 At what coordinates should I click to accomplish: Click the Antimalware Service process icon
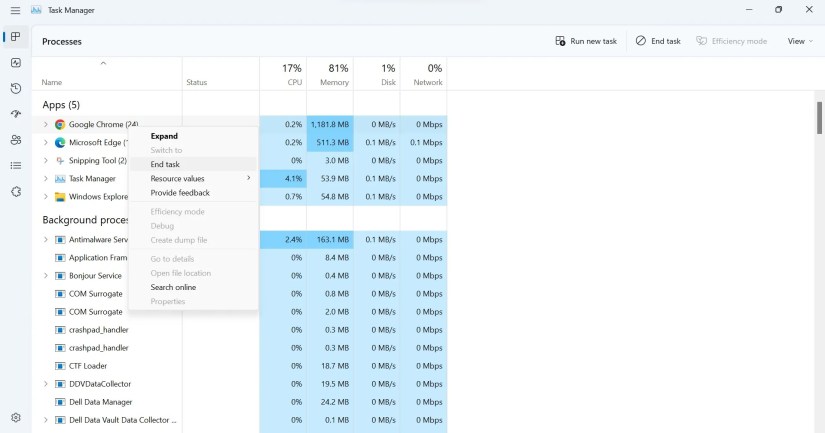click(x=60, y=240)
